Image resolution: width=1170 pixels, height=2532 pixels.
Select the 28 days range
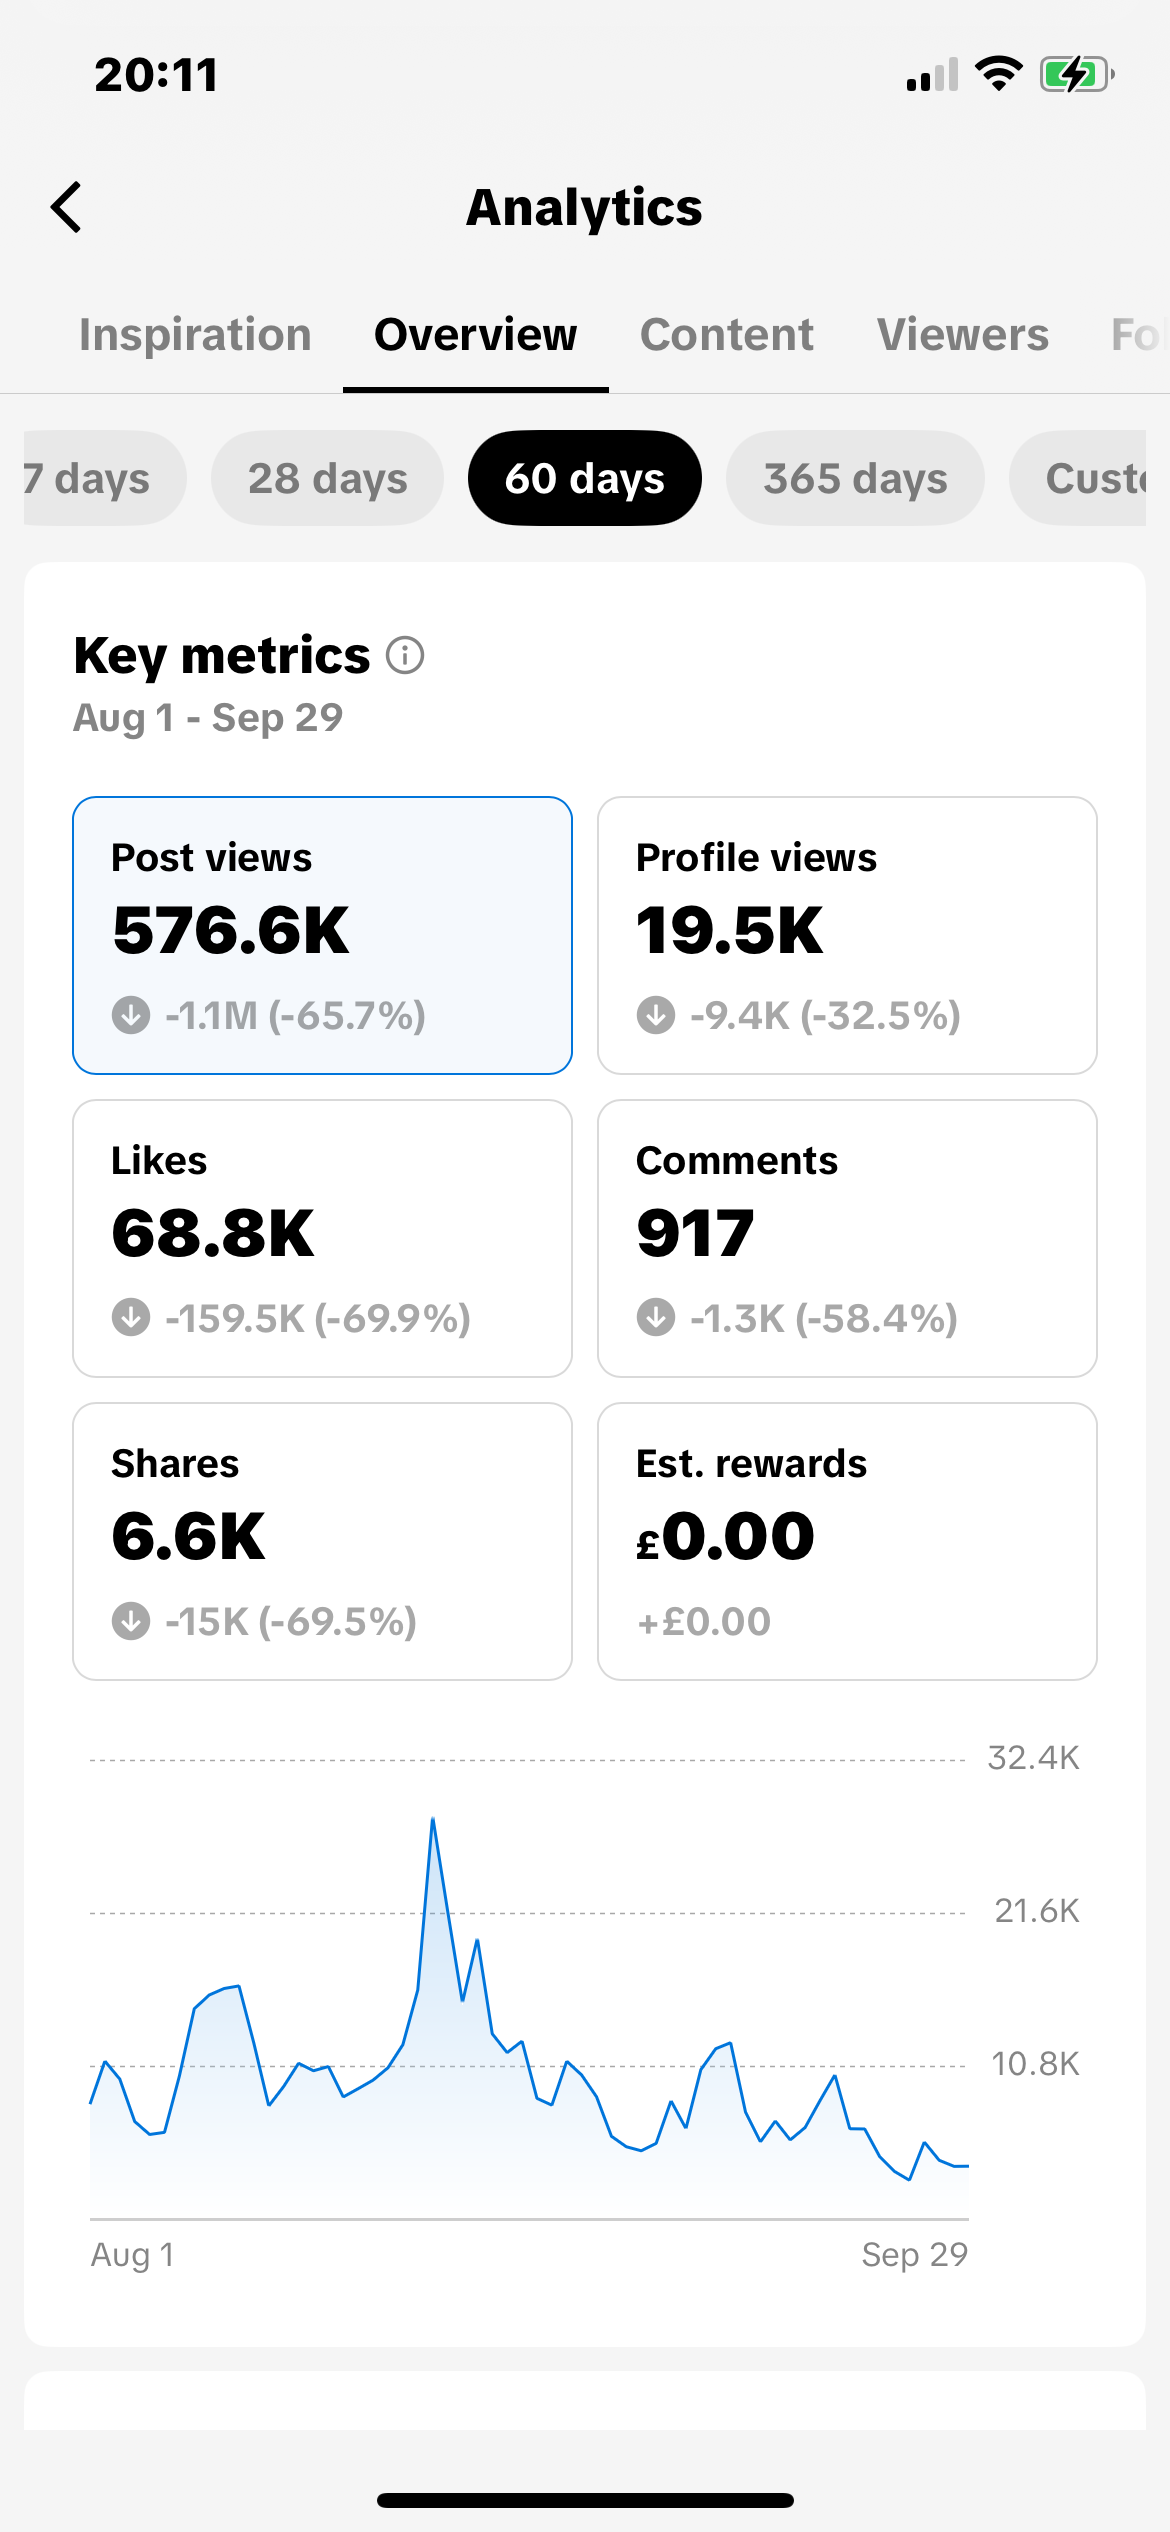(x=327, y=478)
